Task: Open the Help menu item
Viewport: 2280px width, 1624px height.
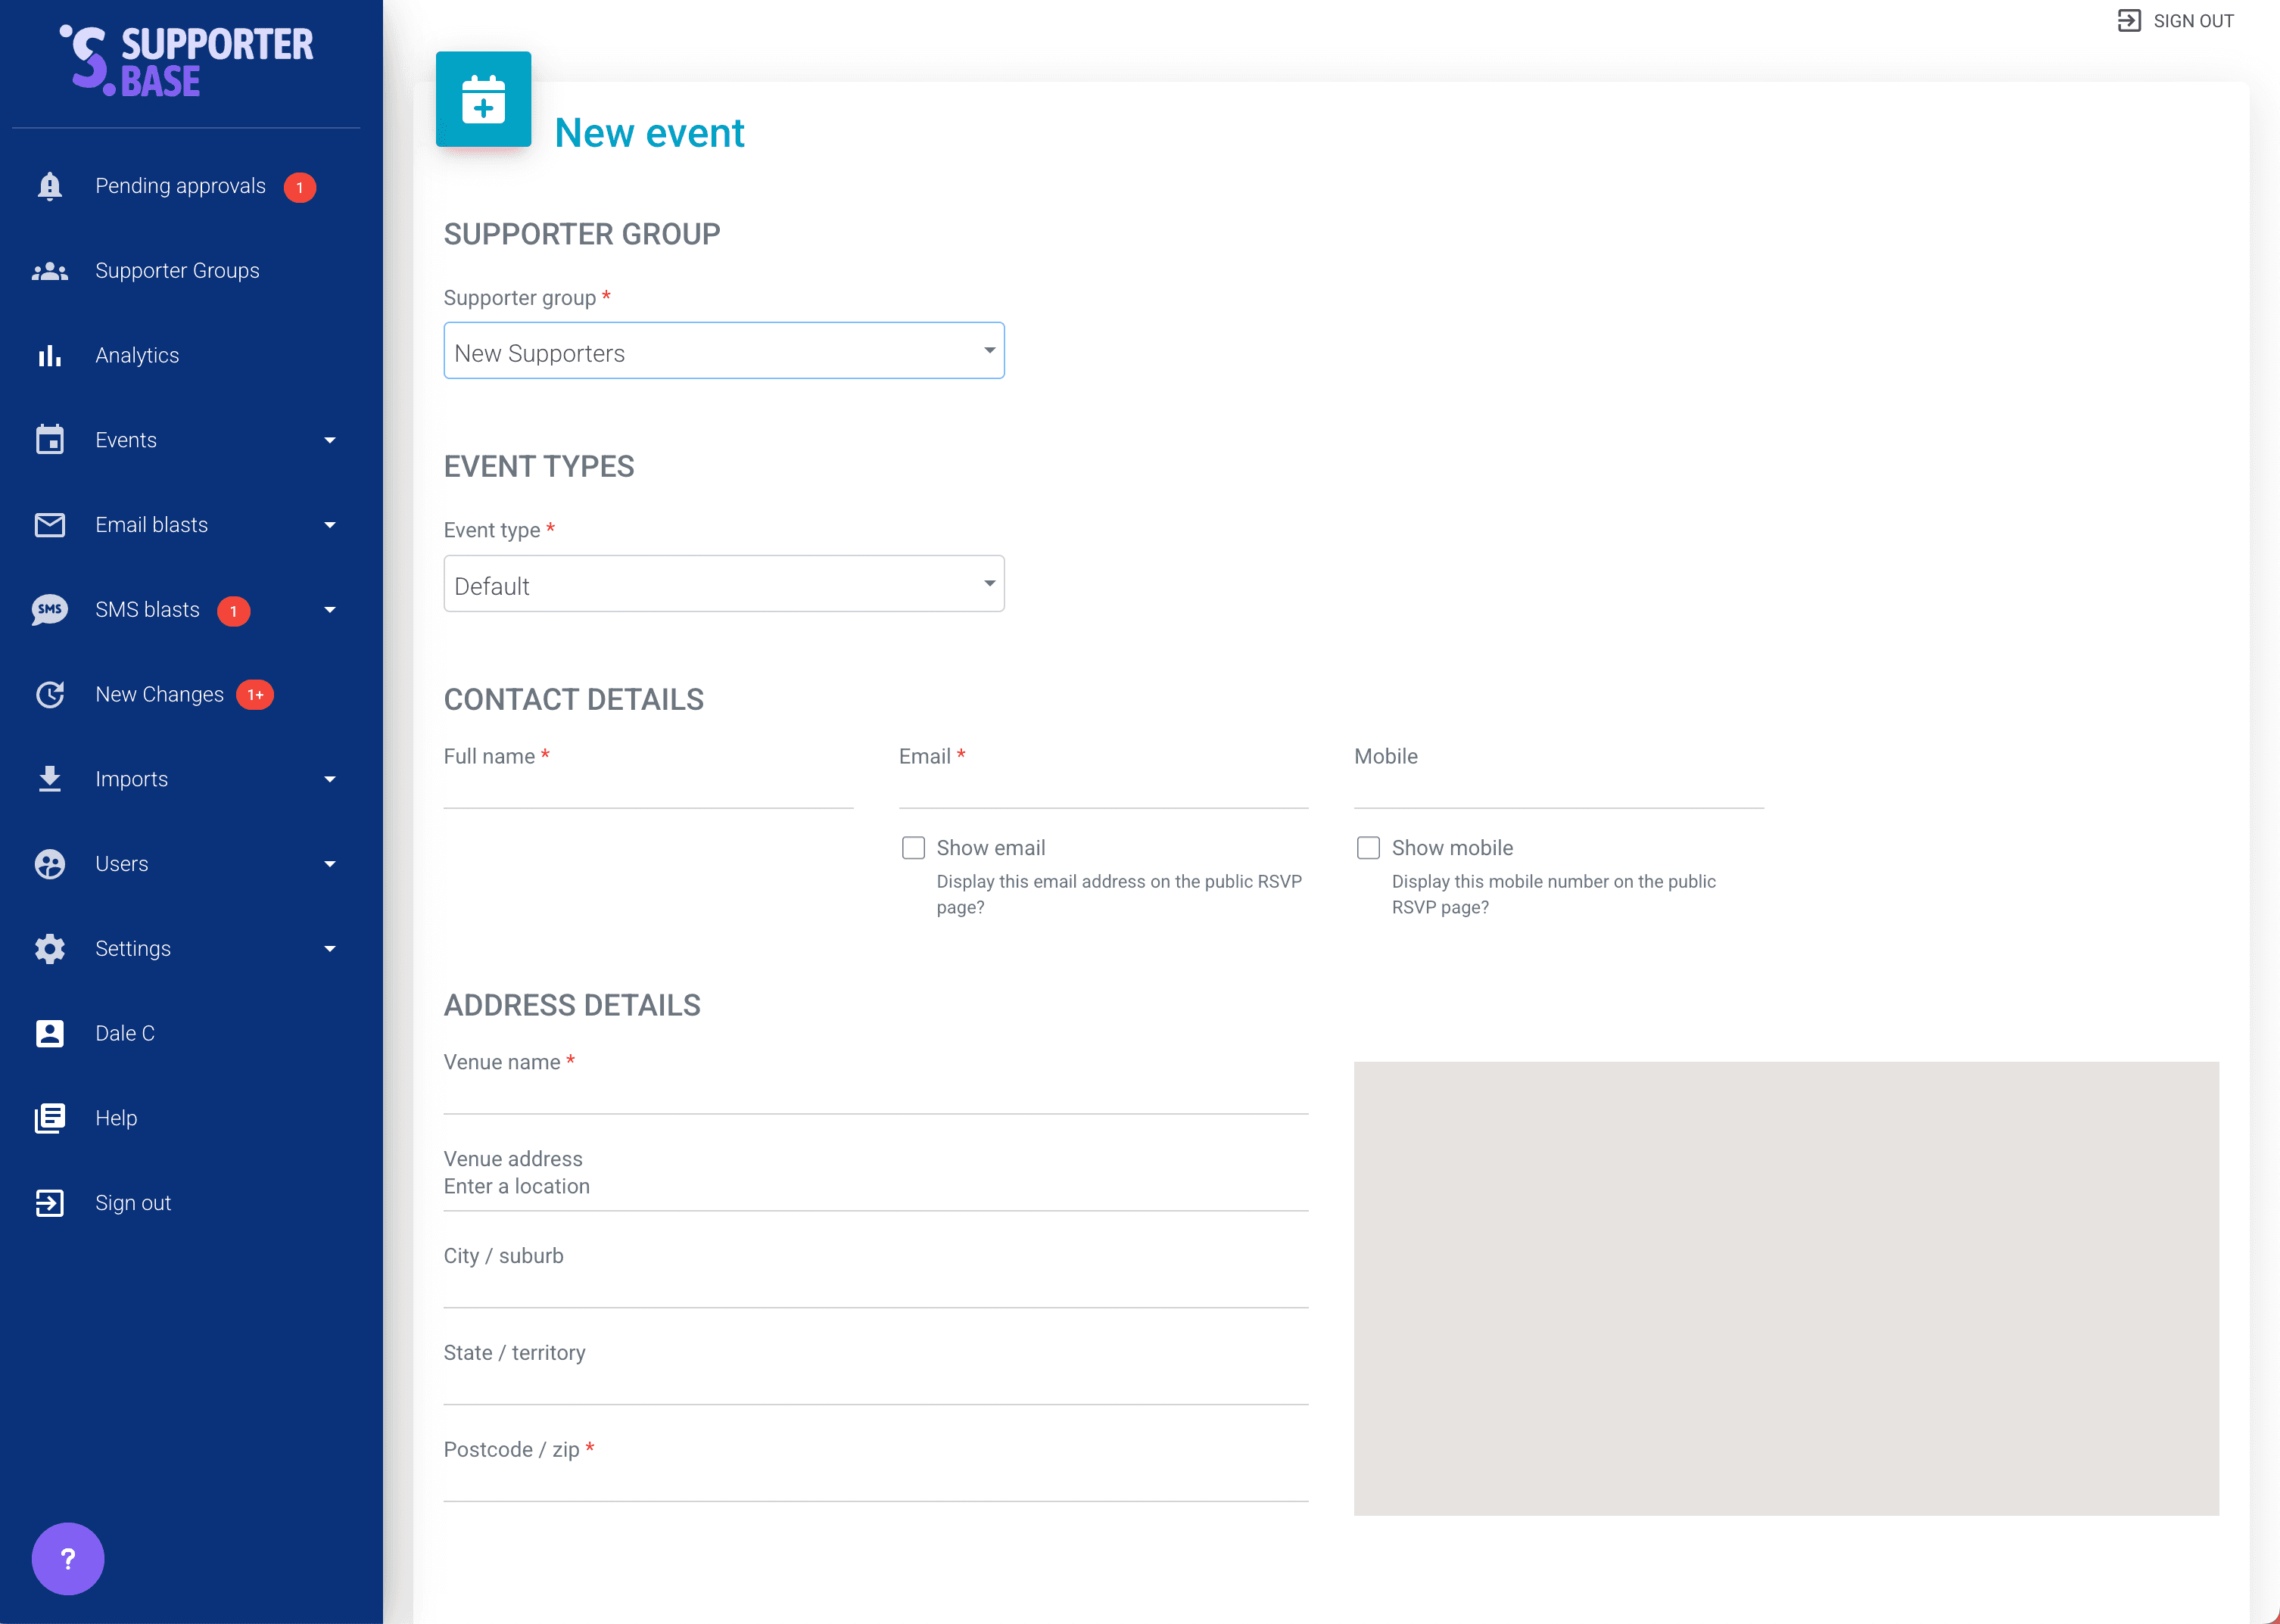Action: coord(116,1118)
